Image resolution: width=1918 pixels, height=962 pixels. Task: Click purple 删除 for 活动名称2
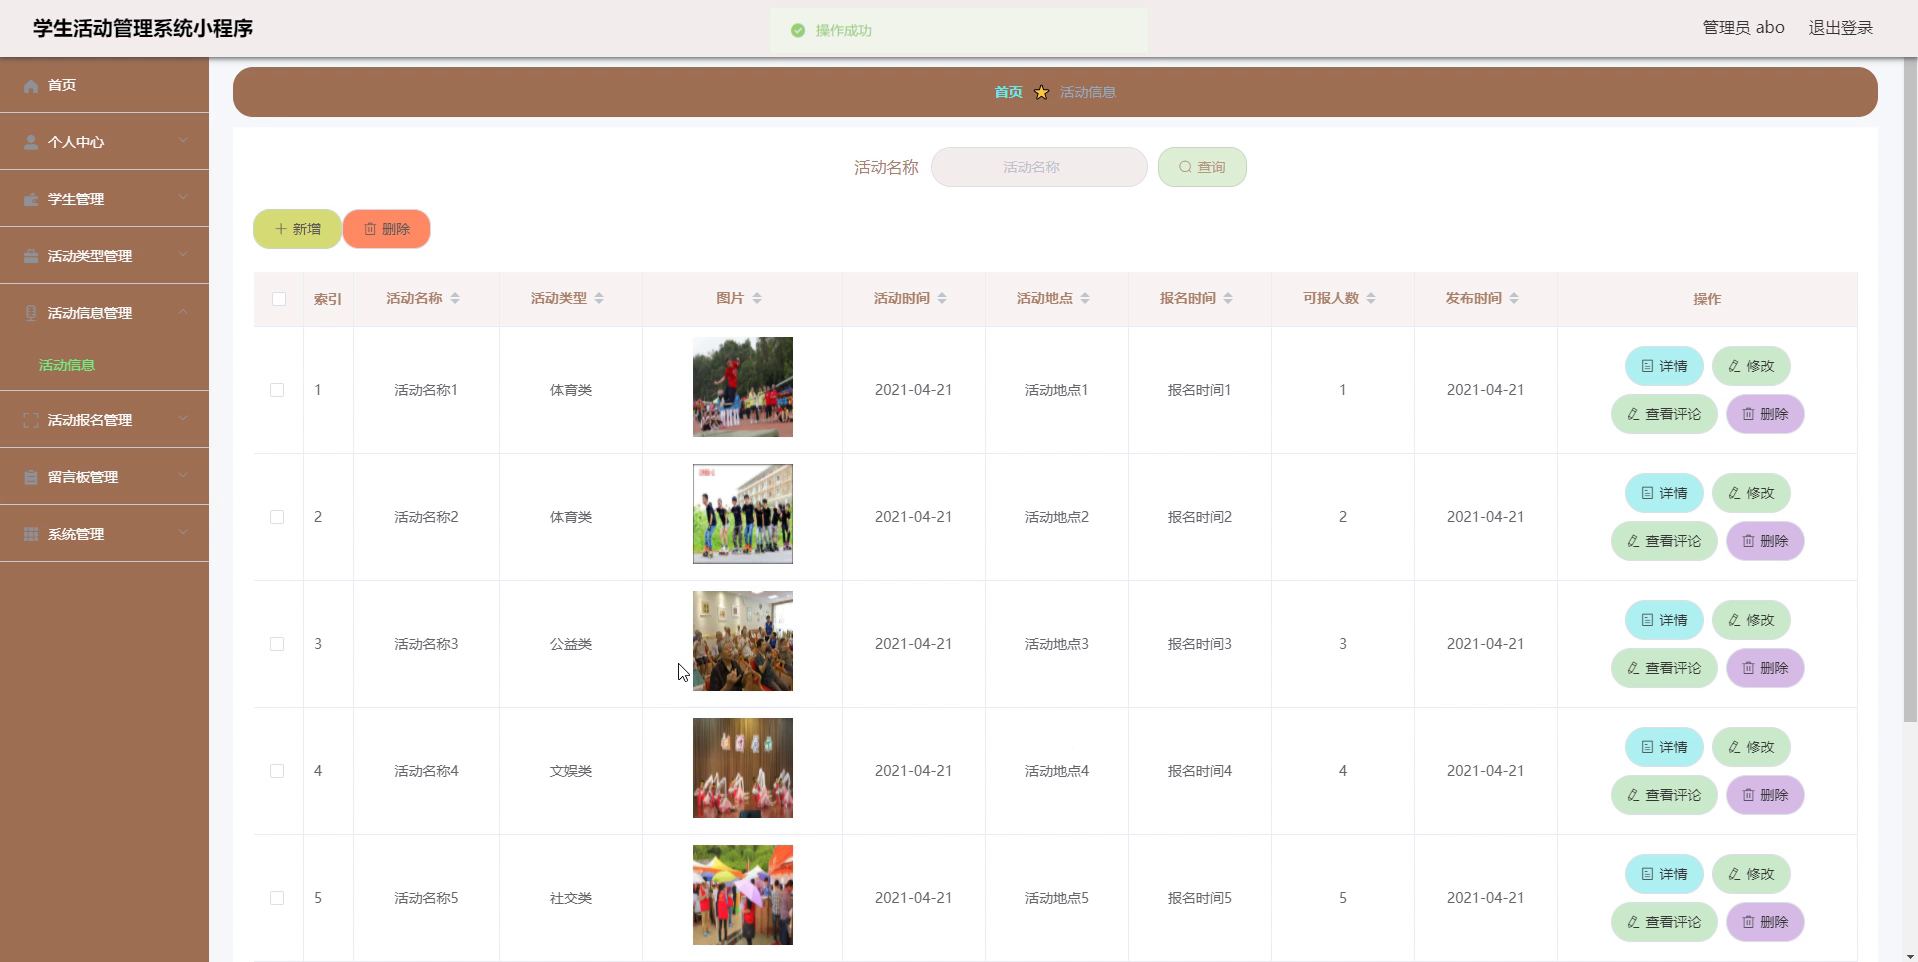[x=1765, y=541]
